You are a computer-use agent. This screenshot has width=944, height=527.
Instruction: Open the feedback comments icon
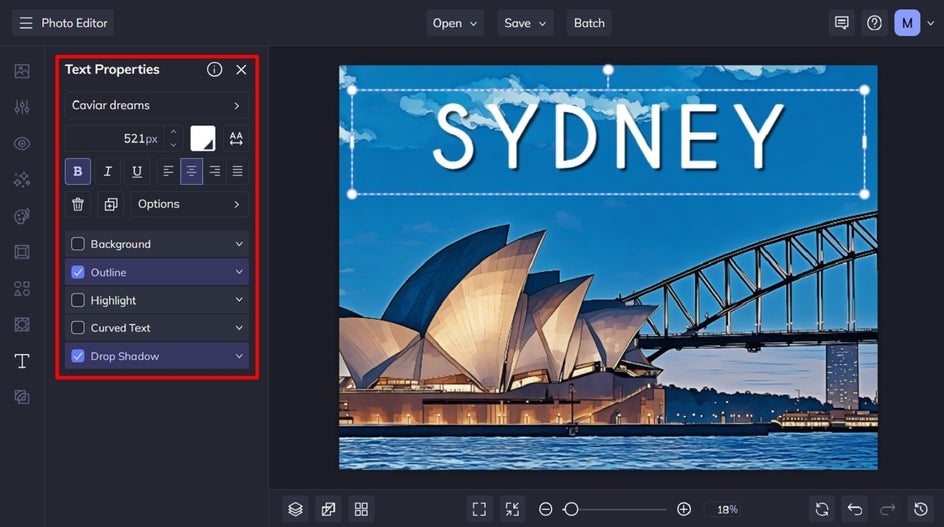(842, 23)
